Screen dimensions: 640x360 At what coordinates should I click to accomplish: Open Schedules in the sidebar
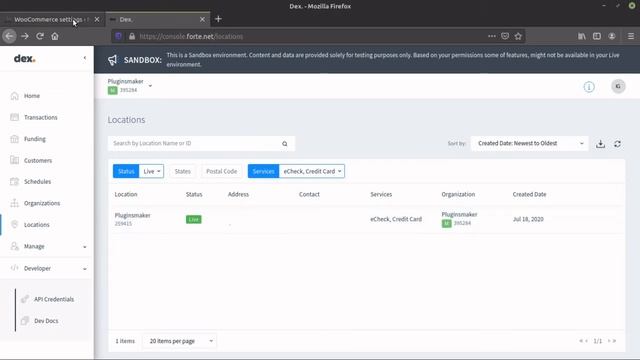point(37,182)
